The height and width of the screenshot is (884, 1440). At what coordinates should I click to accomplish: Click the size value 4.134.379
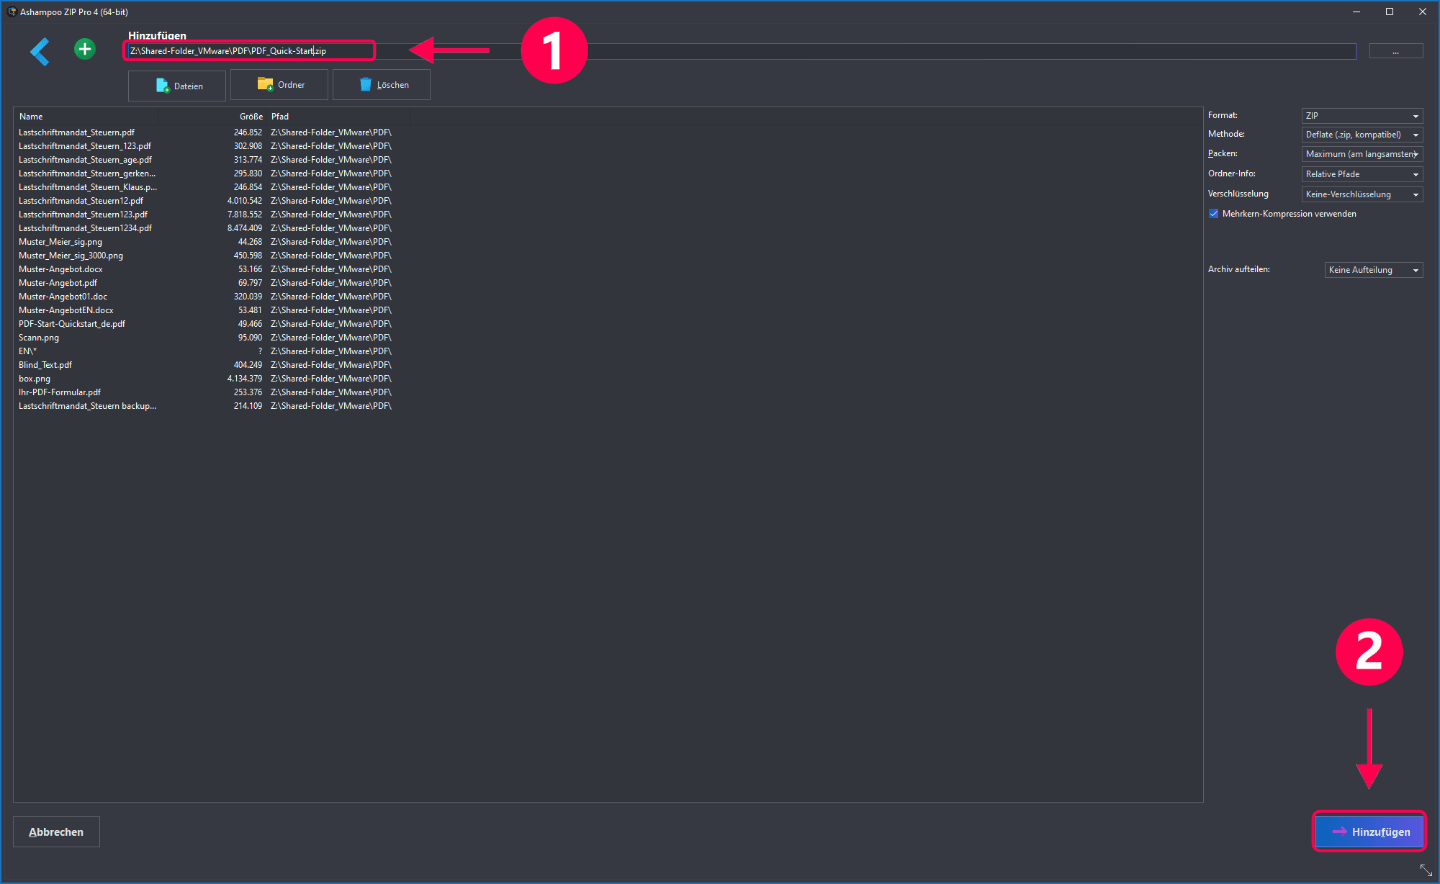coord(245,379)
